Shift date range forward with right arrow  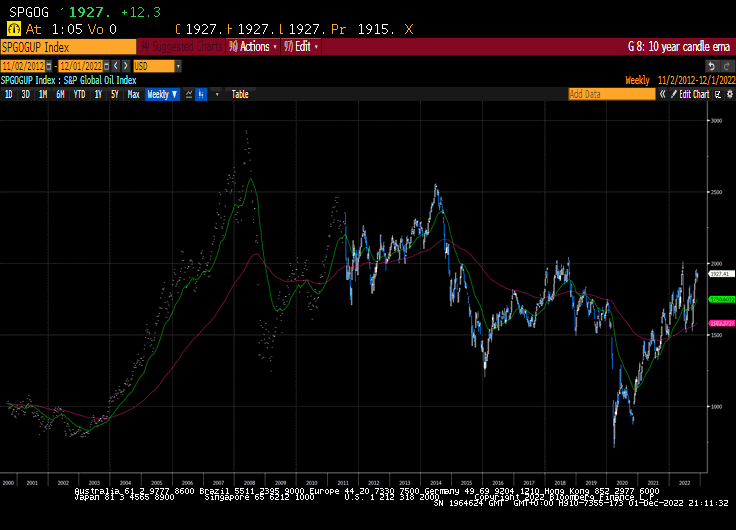(125, 66)
